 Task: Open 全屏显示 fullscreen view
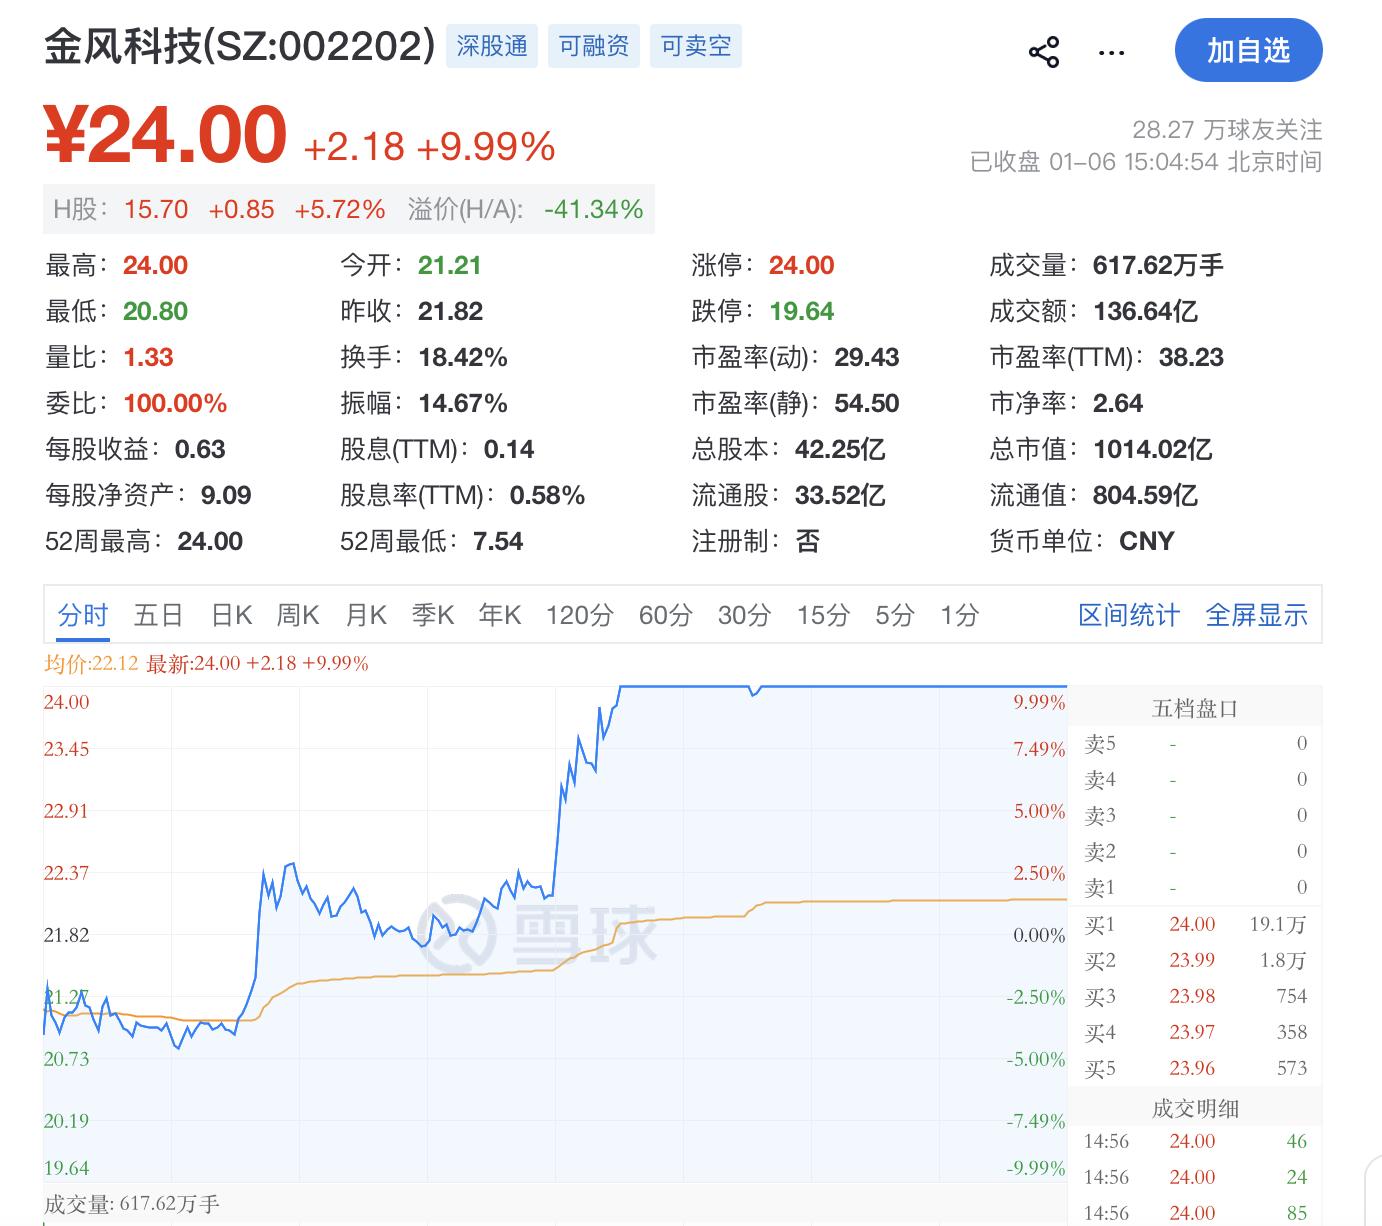point(1257,615)
